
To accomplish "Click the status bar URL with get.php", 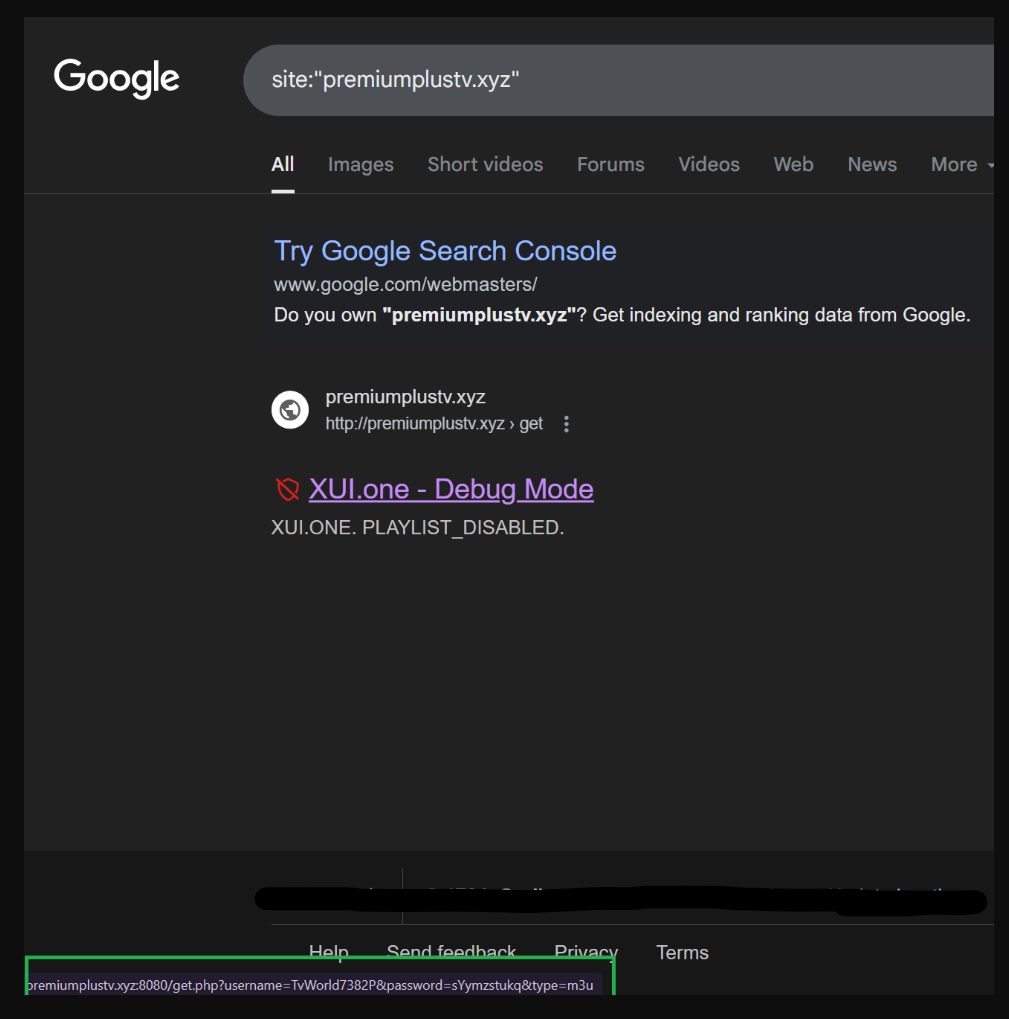I will [x=310, y=985].
